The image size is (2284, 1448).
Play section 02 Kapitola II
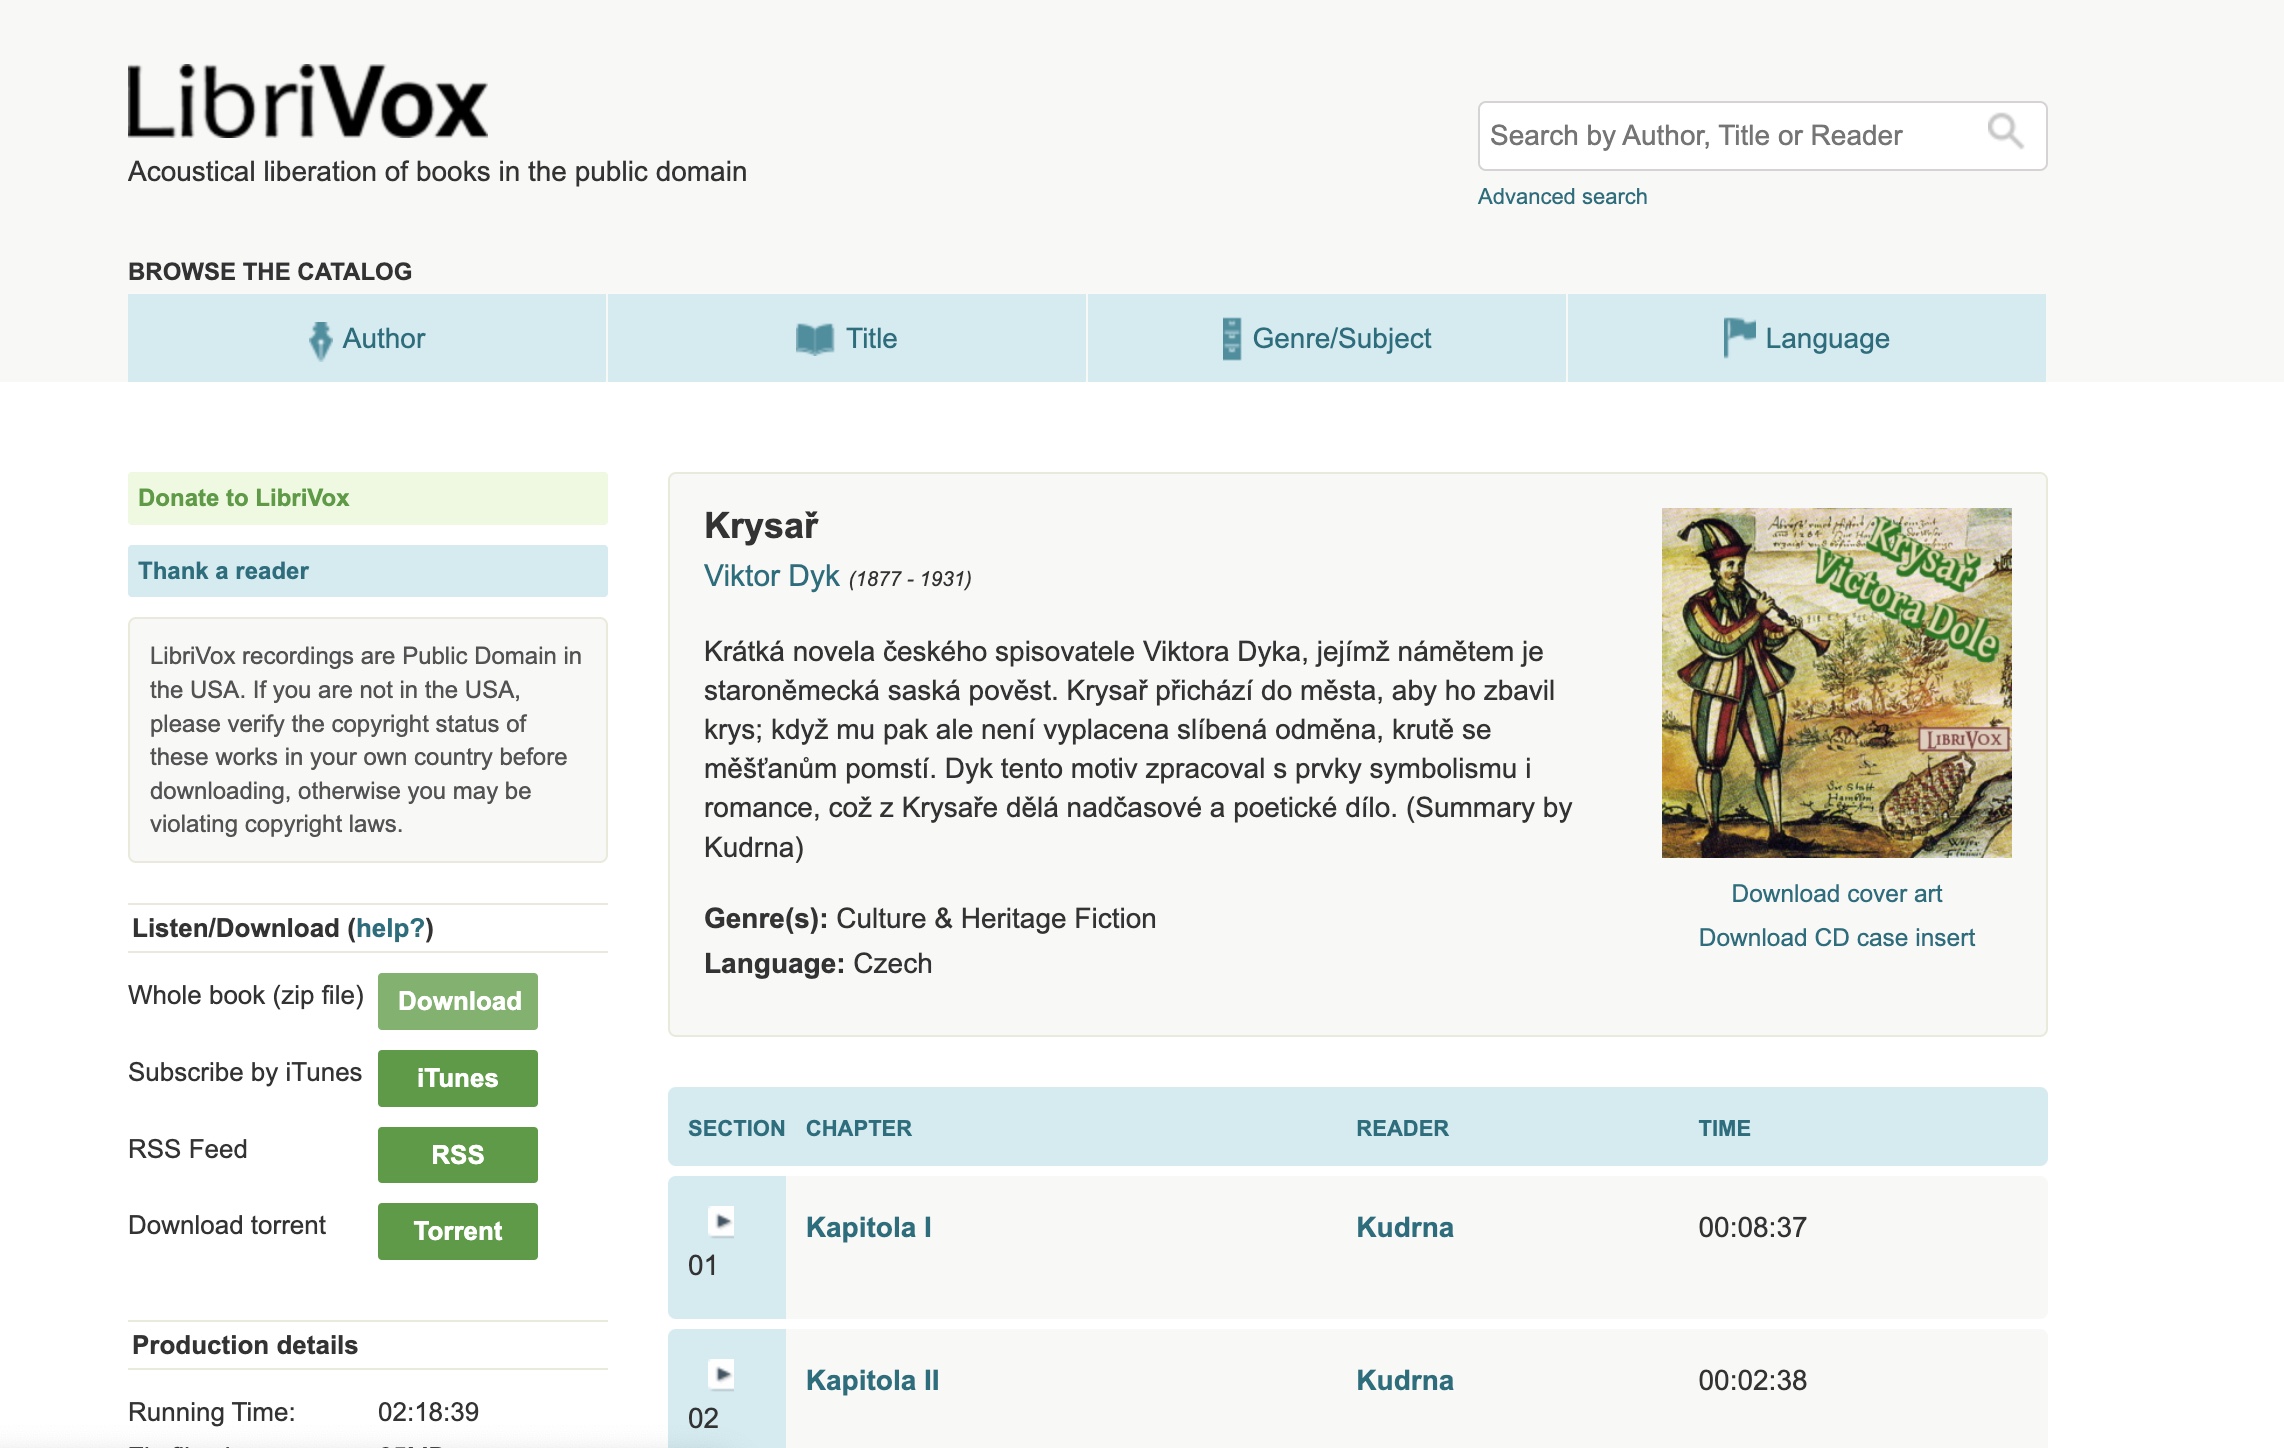pos(722,1374)
